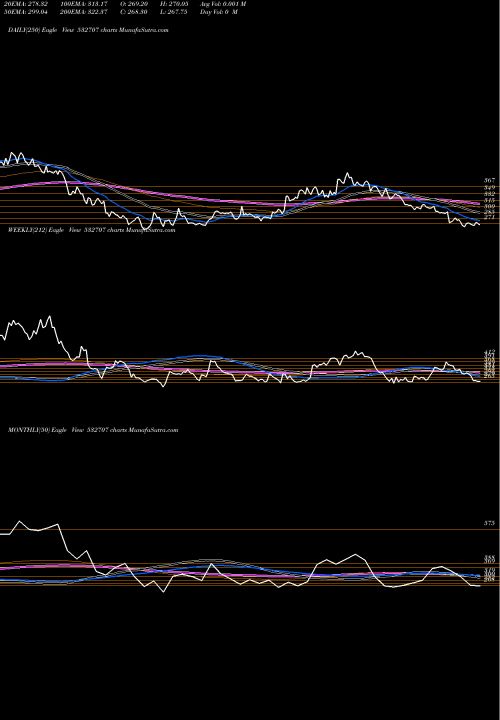This screenshot has height=720, width=500.
Task: Click the 50EMA: 299.04 value
Action: (x=28, y=12)
